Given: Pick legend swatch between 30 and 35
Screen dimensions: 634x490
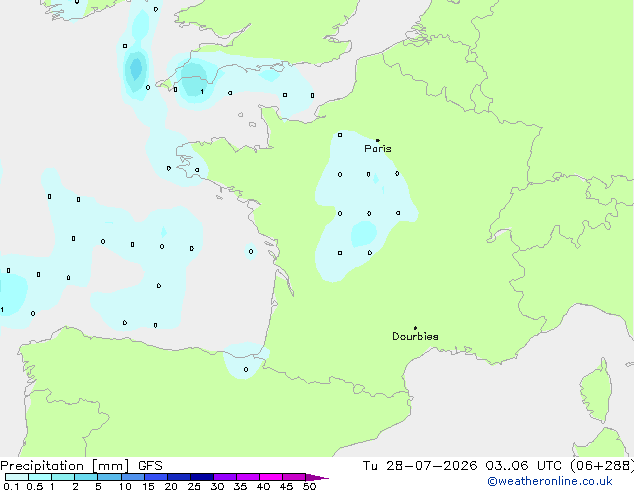Looking at the screenshot, I should point(225,477).
